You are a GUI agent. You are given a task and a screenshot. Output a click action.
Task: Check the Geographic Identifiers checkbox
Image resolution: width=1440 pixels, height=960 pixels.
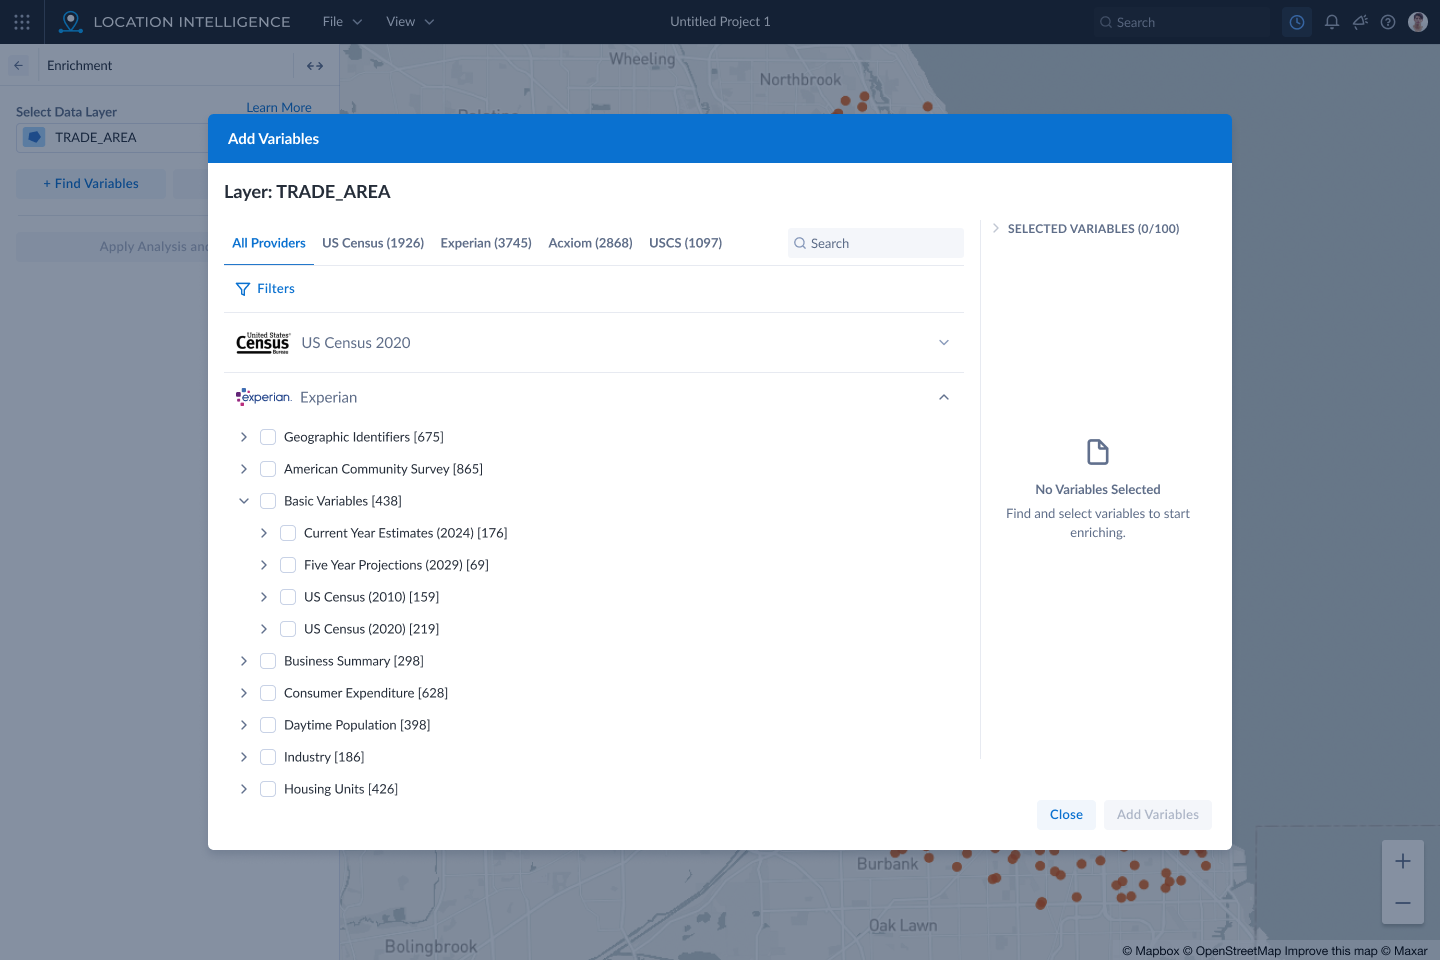267,436
